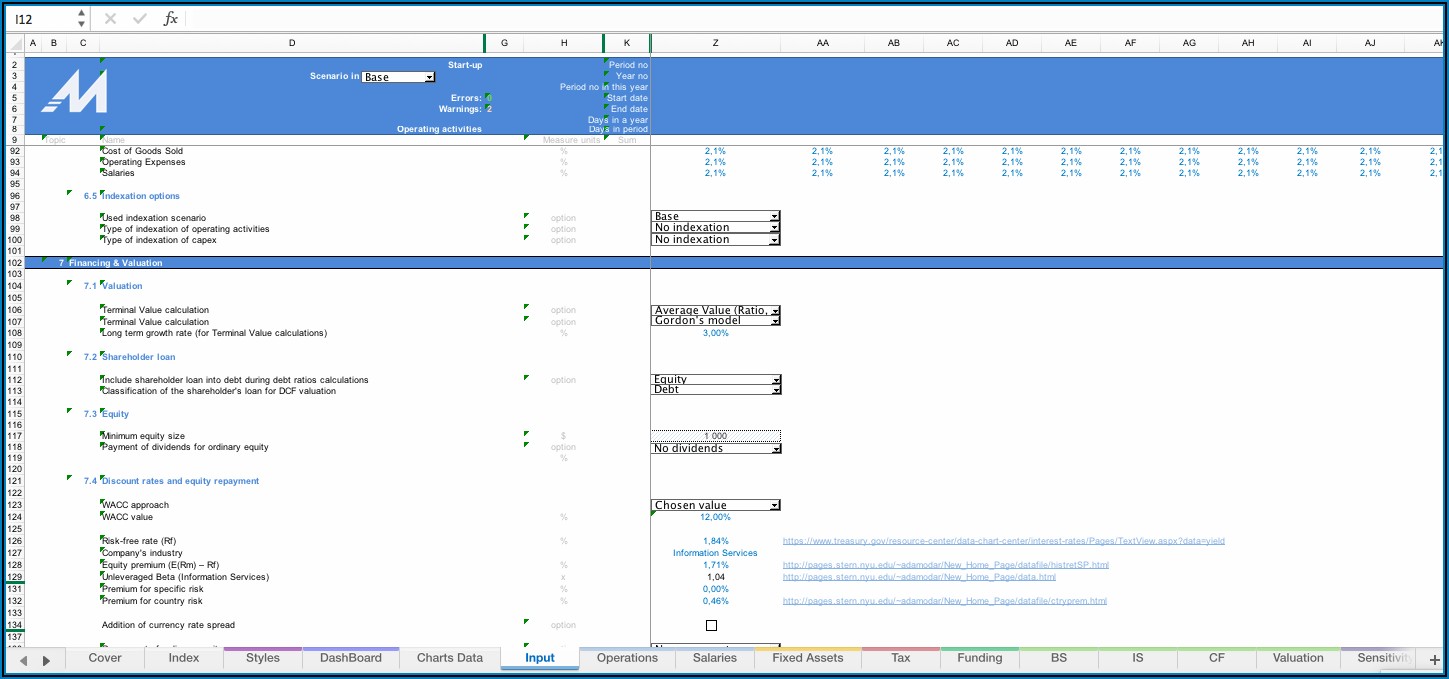Open the ctryprem.html country risk link
The height and width of the screenshot is (679, 1449).
944,601
